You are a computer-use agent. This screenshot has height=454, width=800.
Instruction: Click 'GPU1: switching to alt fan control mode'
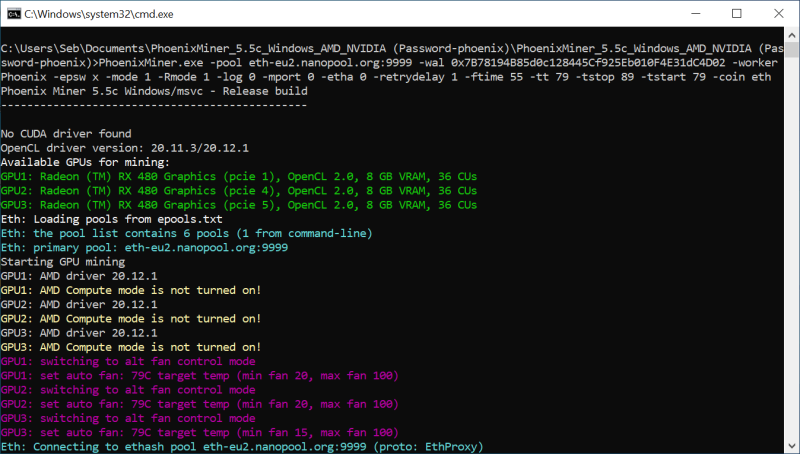[x=128, y=362]
